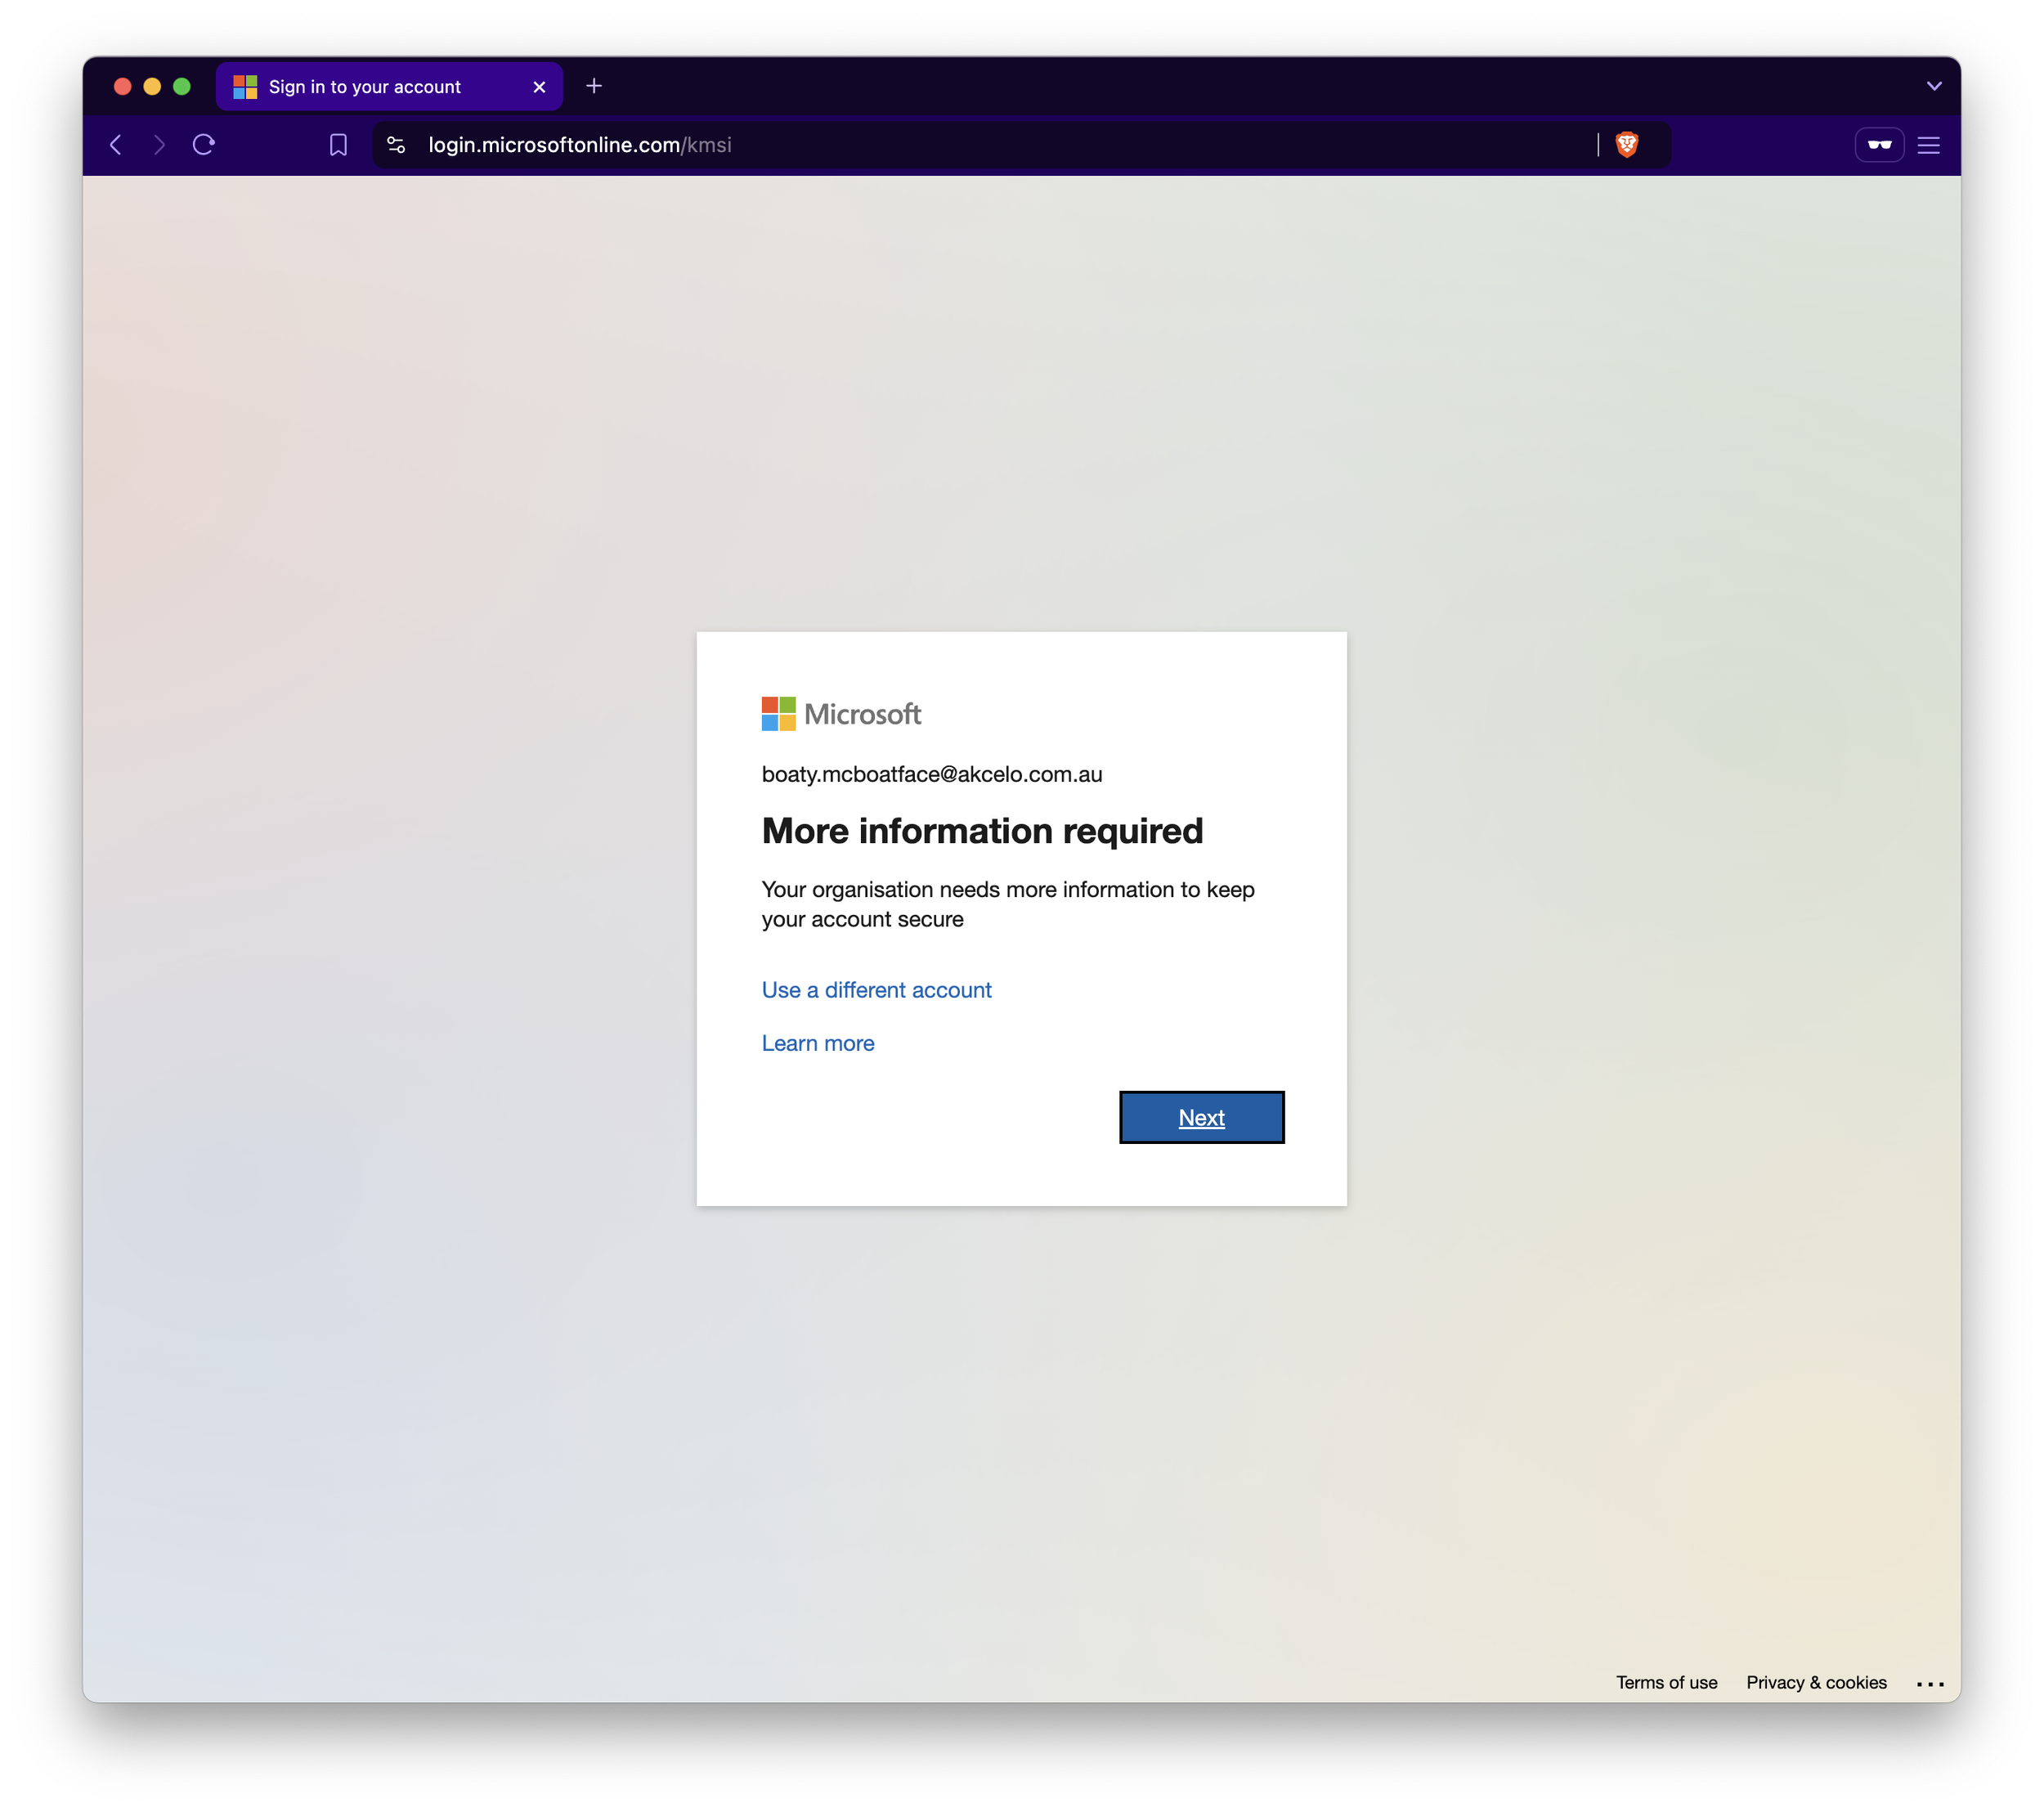The width and height of the screenshot is (2044, 1812).
Task: Open a new tab with the plus button
Action: 594,86
